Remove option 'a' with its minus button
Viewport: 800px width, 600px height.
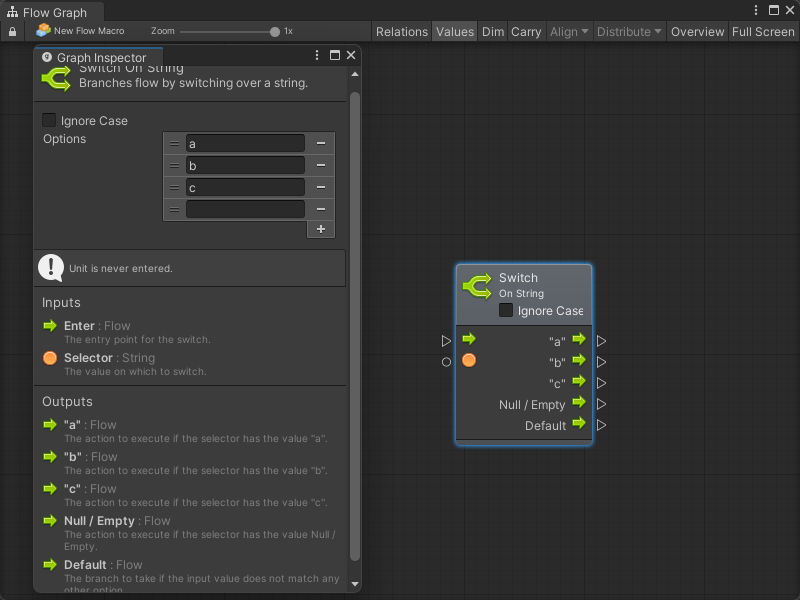(320, 144)
